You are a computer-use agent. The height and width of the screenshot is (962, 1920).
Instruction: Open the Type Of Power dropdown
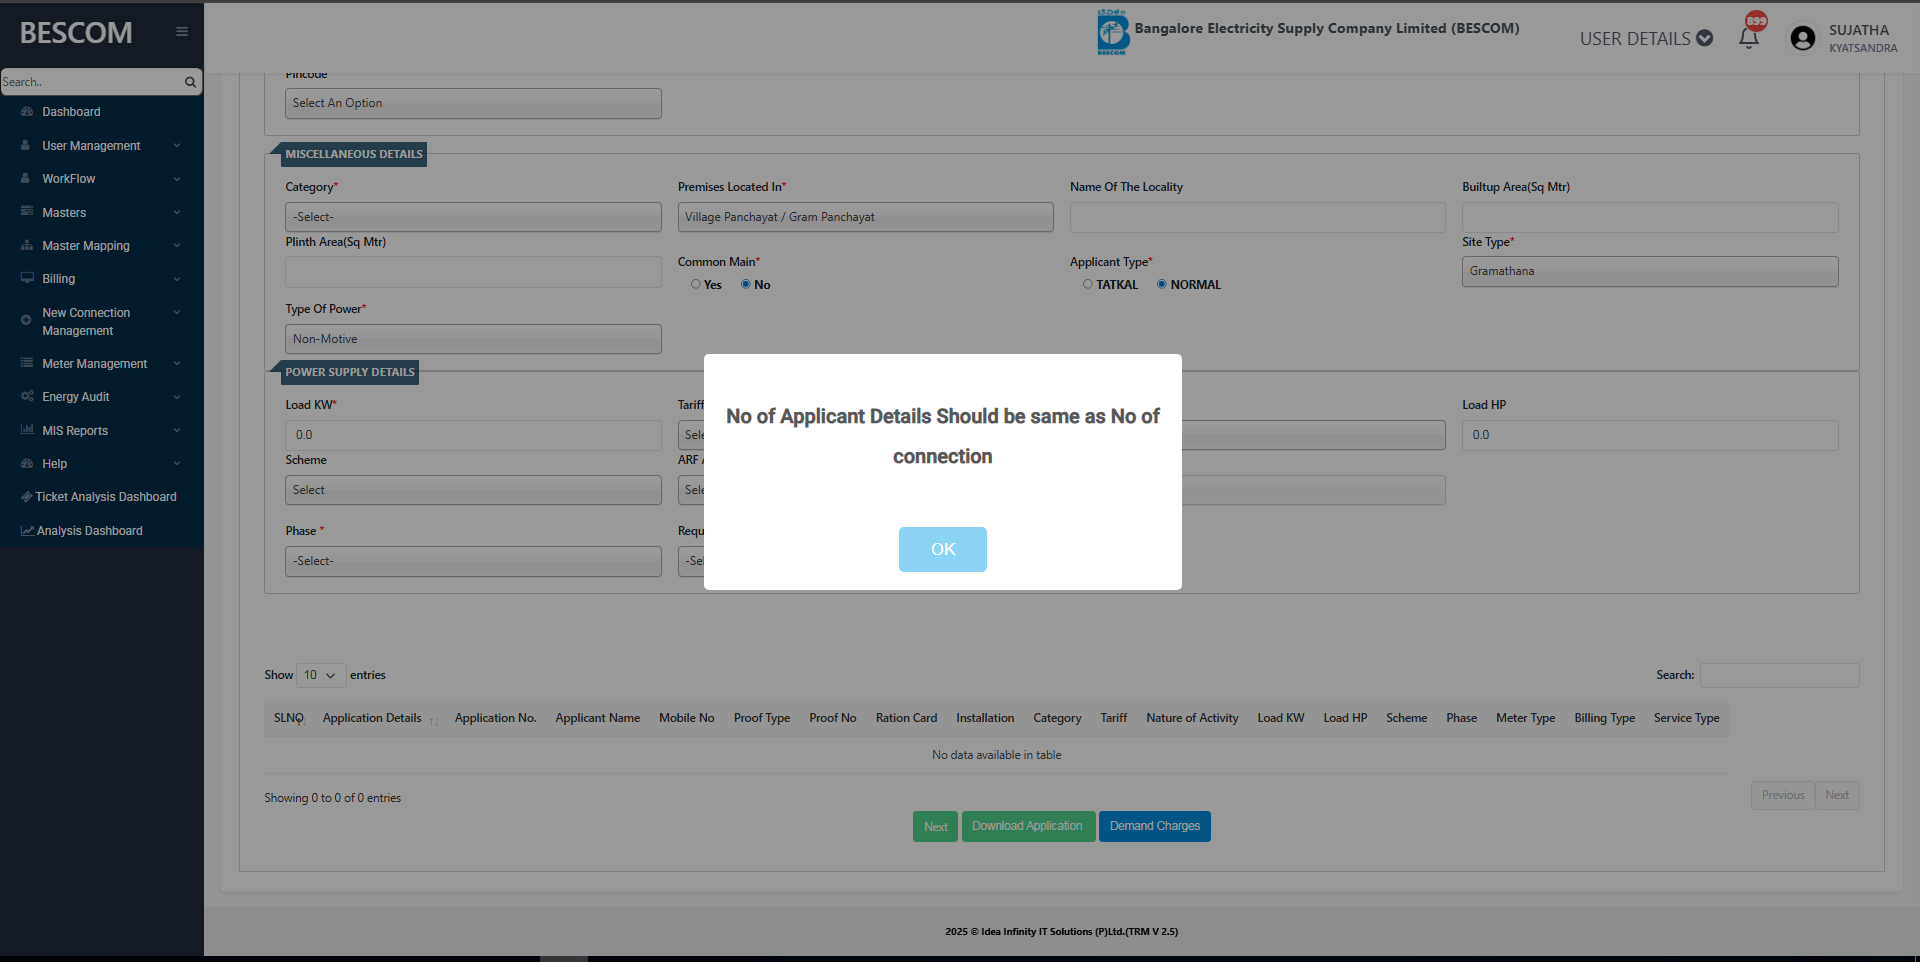(x=473, y=339)
